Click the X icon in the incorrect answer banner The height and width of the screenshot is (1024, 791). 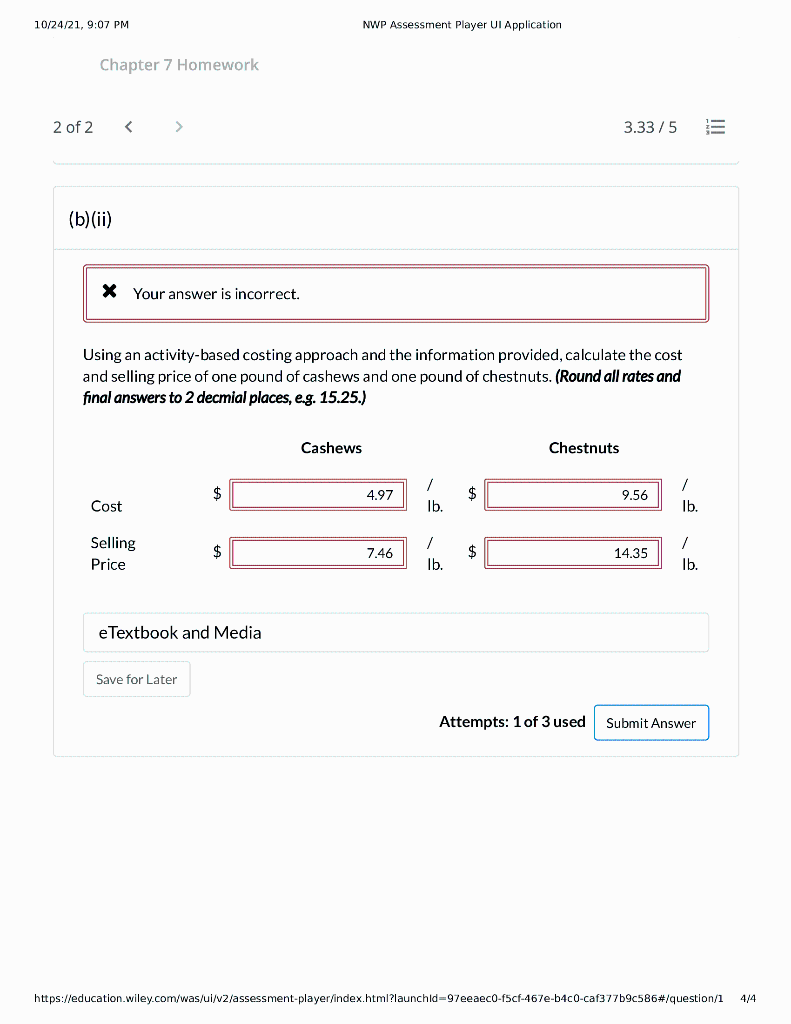pos(111,293)
